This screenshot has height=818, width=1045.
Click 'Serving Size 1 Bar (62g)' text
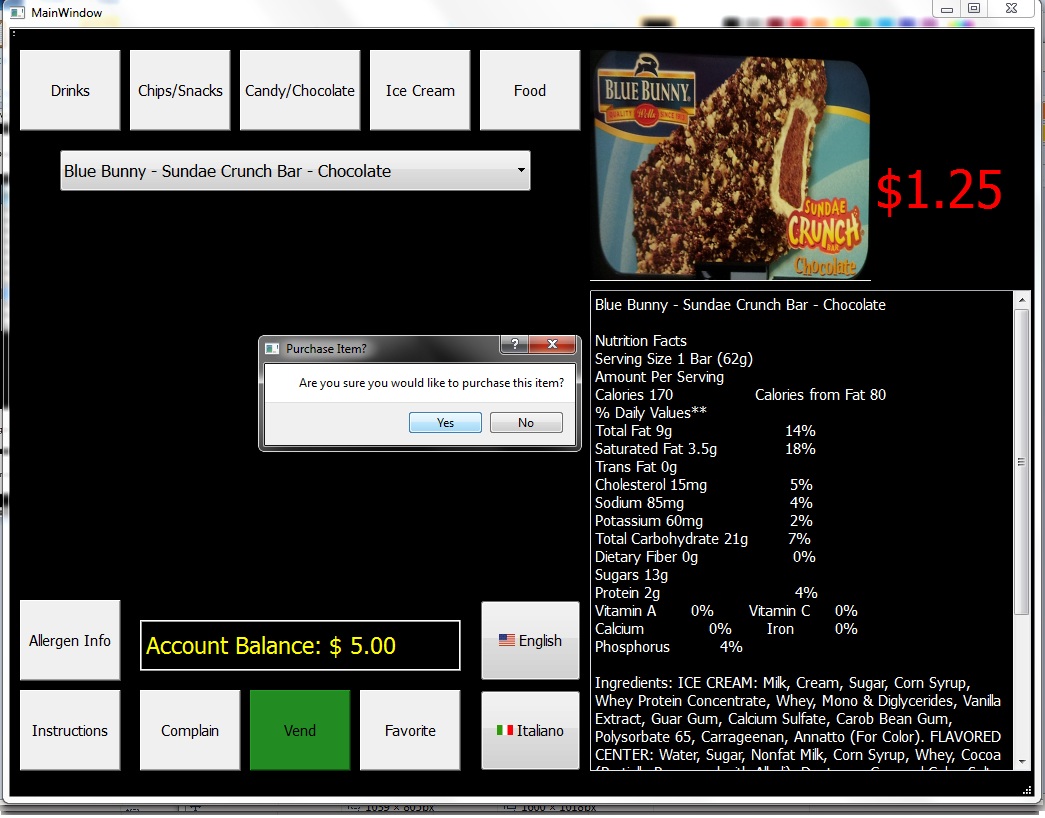click(x=674, y=359)
